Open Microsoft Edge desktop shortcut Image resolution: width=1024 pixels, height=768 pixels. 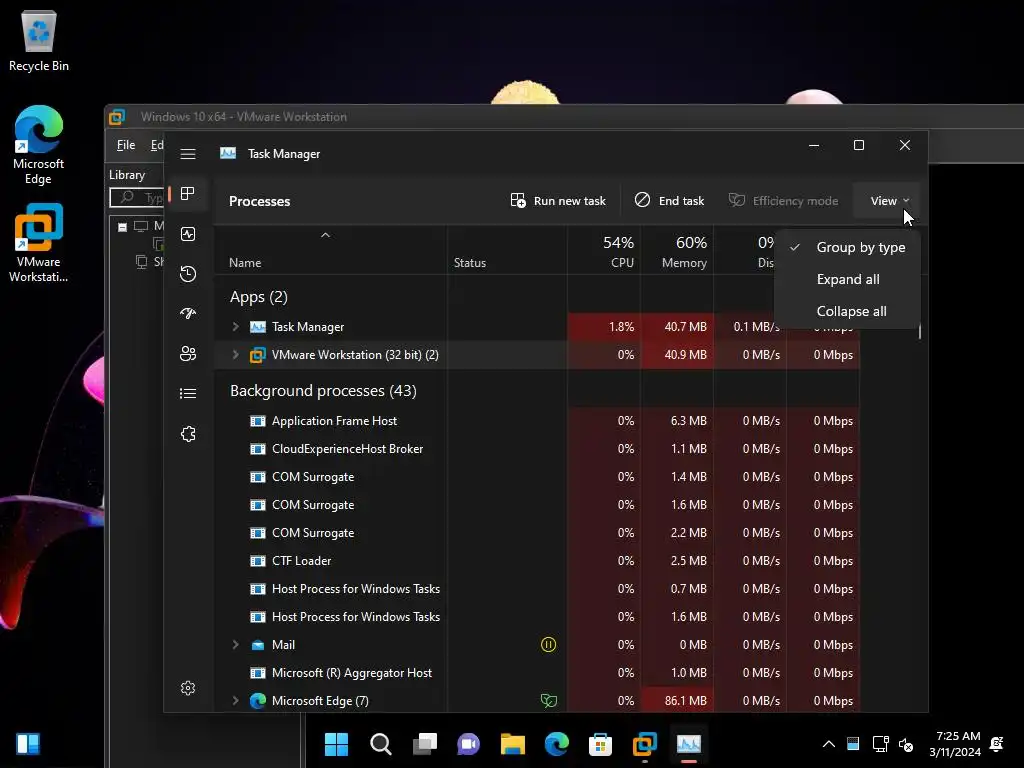click(39, 145)
